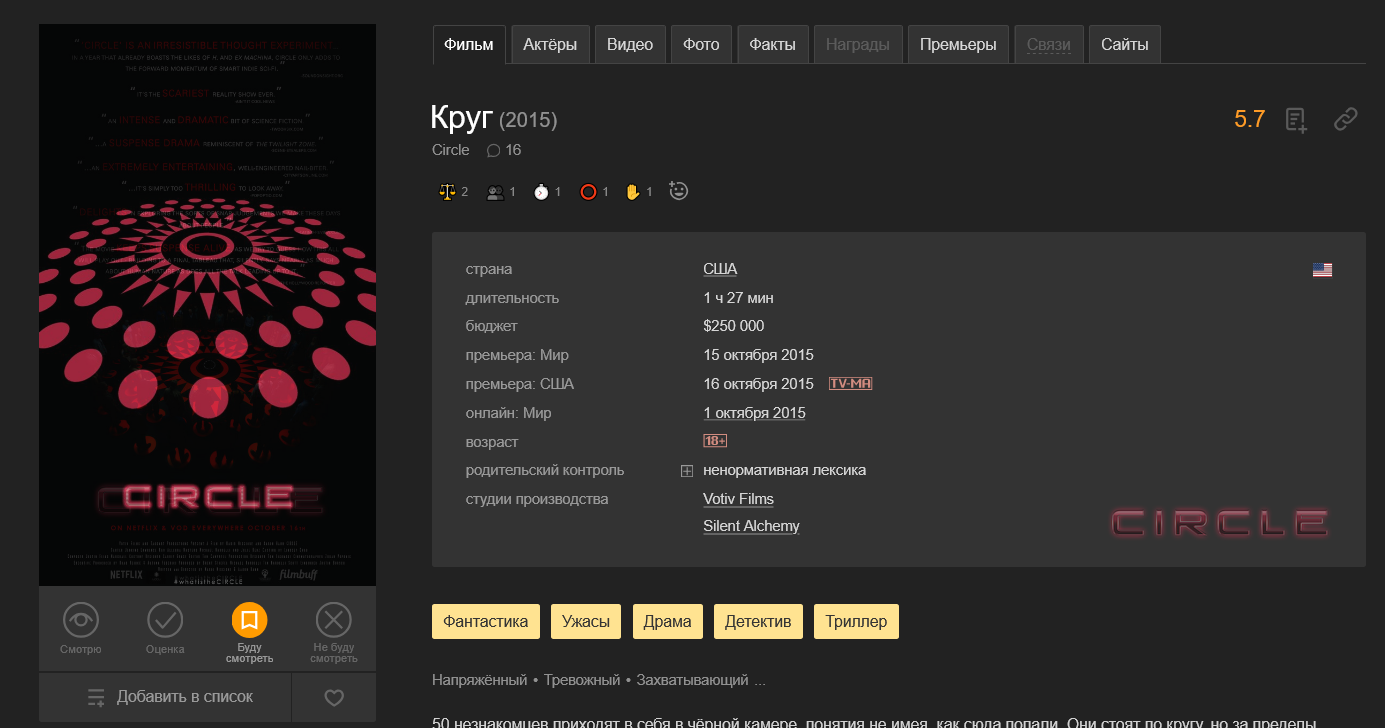Open the США country link
The image size is (1385, 728).
click(x=720, y=269)
